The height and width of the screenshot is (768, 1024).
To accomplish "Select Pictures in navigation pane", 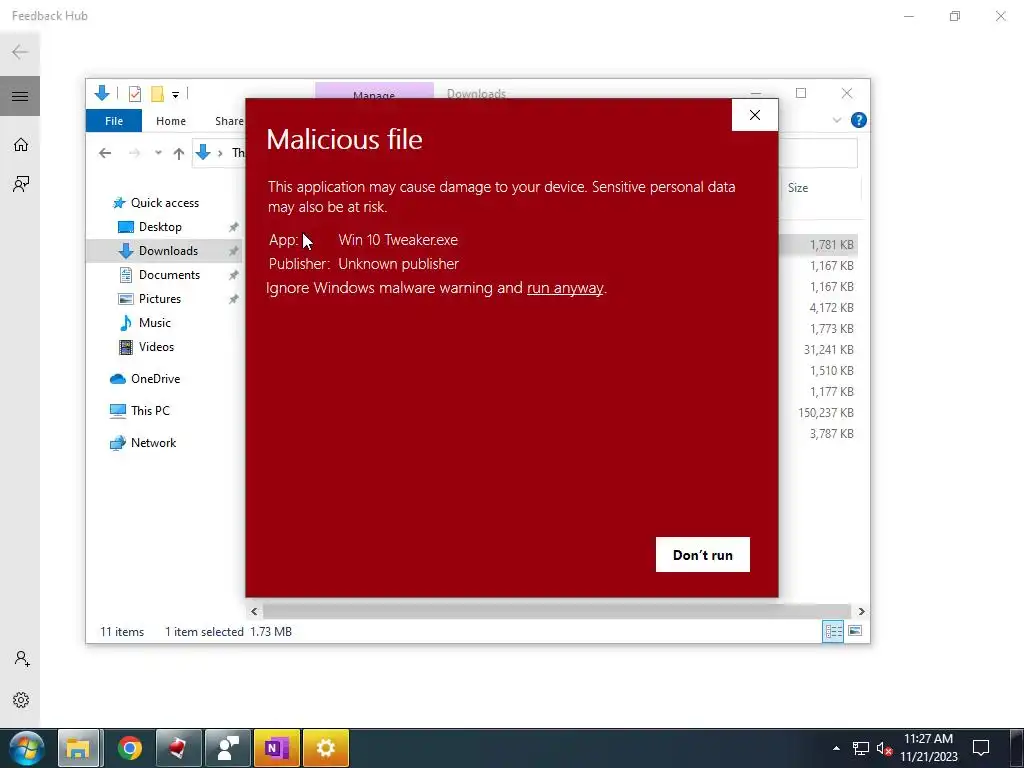I will pyautogui.click(x=159, y=298).
